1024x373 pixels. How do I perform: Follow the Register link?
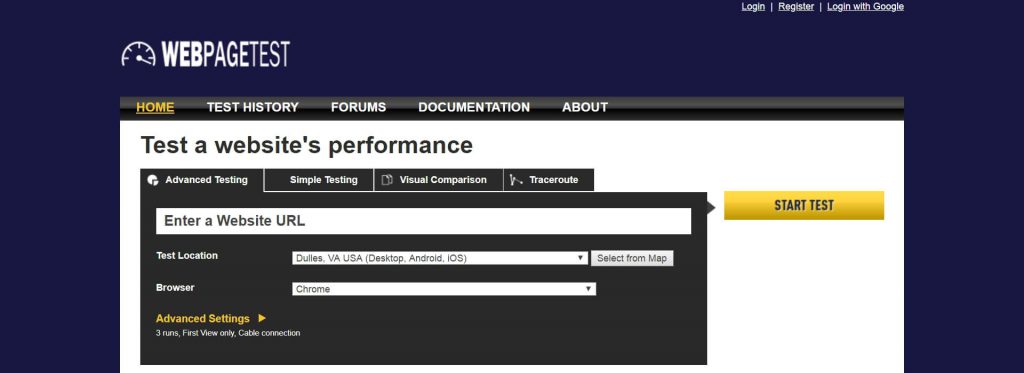pos(796,7)
